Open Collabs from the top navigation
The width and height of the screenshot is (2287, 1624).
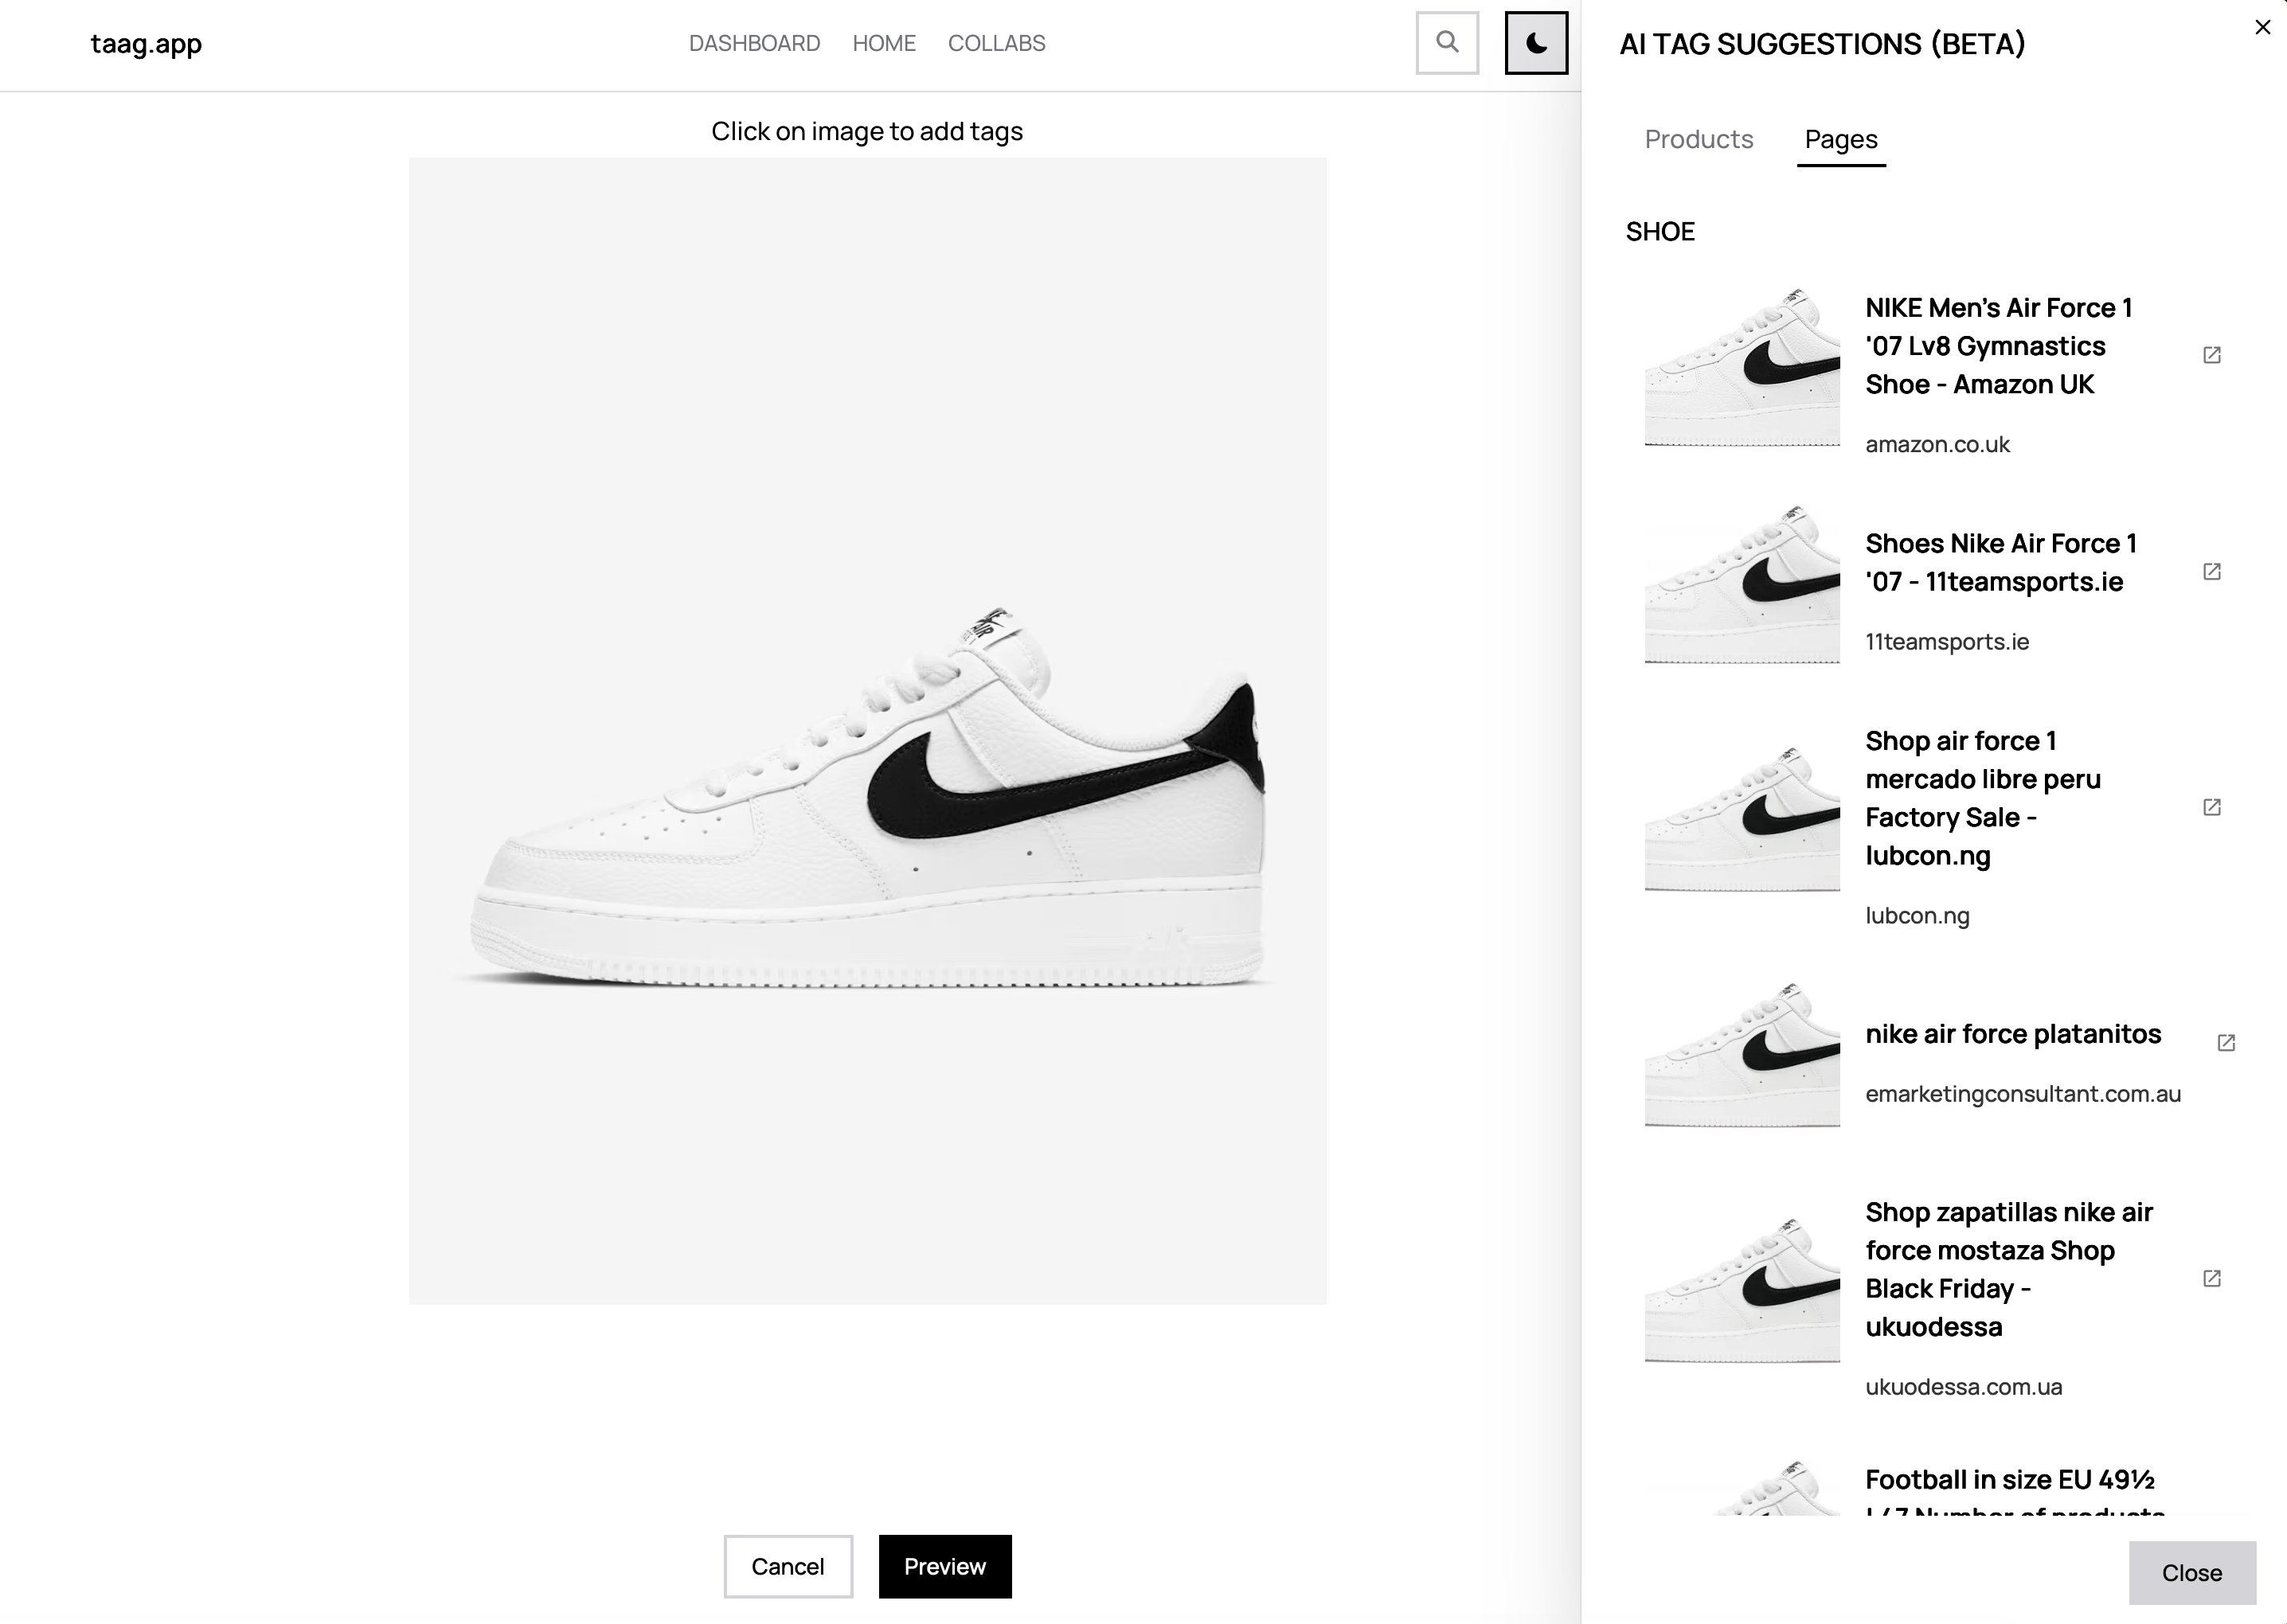click(996, 43)
